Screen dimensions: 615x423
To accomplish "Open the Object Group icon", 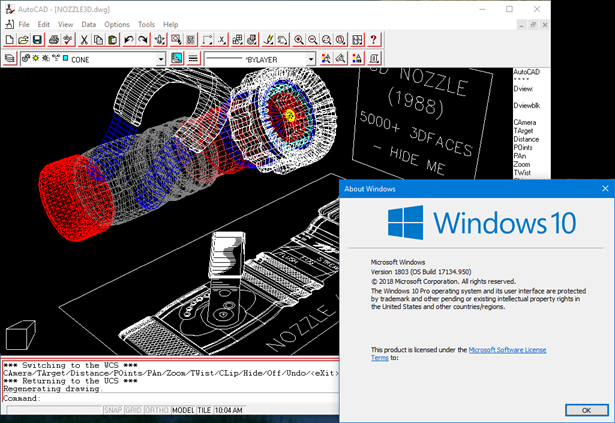I will pyautogui.click(x=191, y=40).
